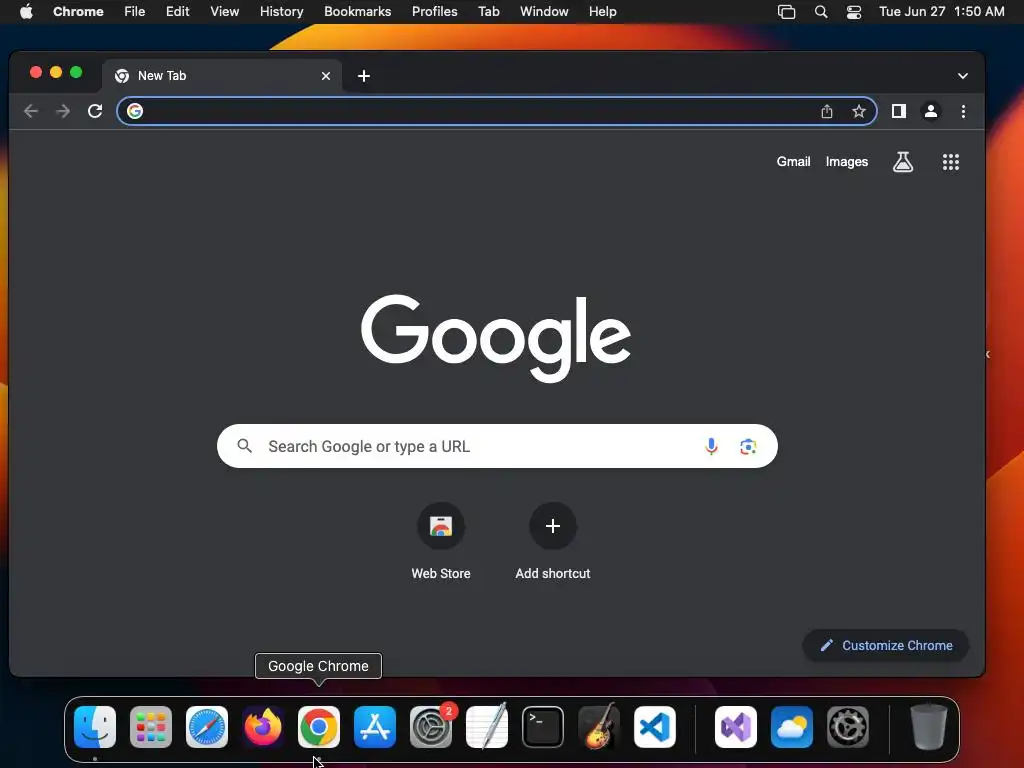Open Launchpad from the Dock
The image size is (1024, 768).
coord(151,727)
